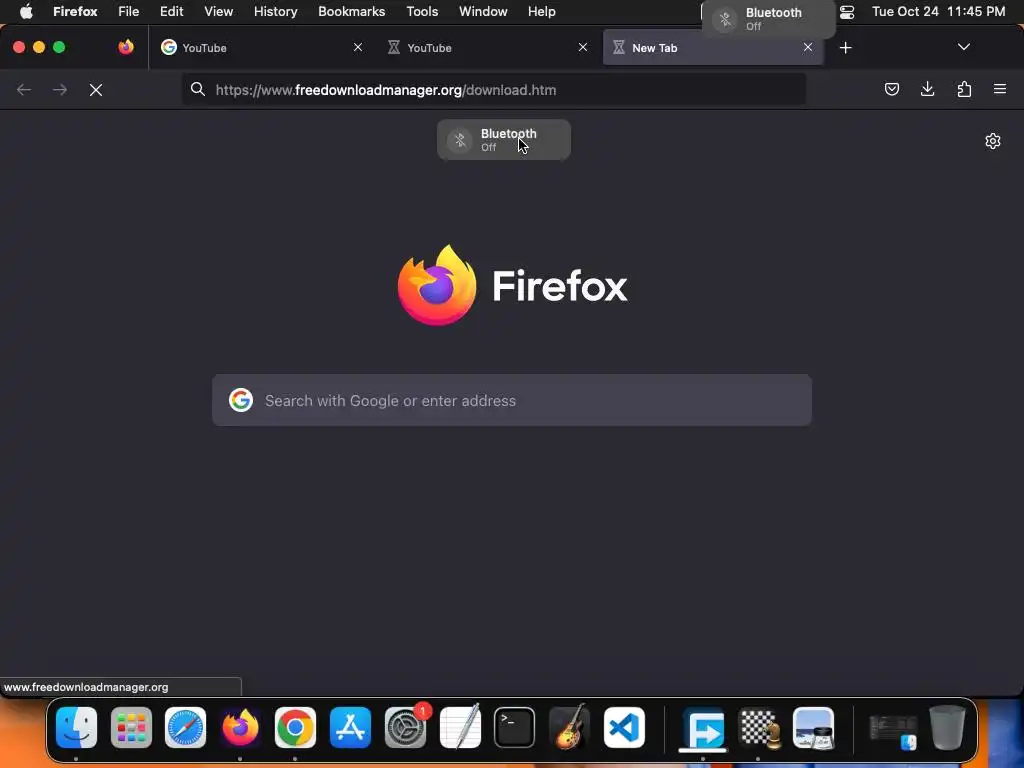Viewport: 1024px width, 768px height.
Task: Go back to the previous page
Action: click(x=24, y=89)
